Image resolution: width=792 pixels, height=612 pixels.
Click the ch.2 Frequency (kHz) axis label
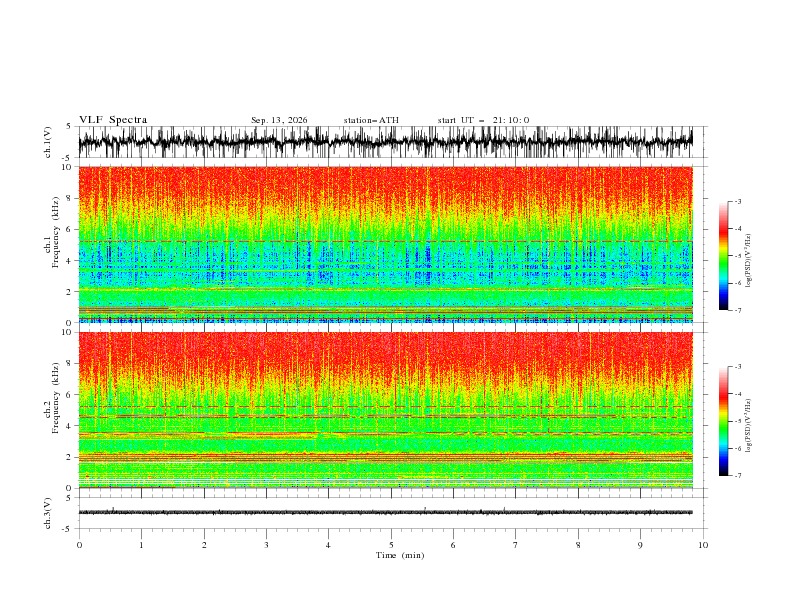53,410
